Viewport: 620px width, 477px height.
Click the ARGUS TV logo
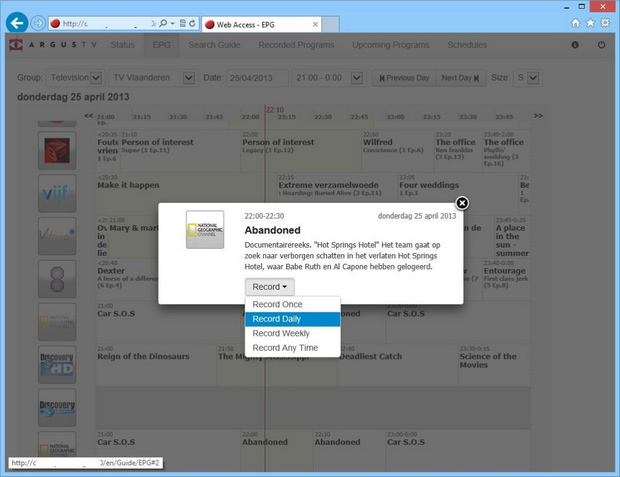53,44
